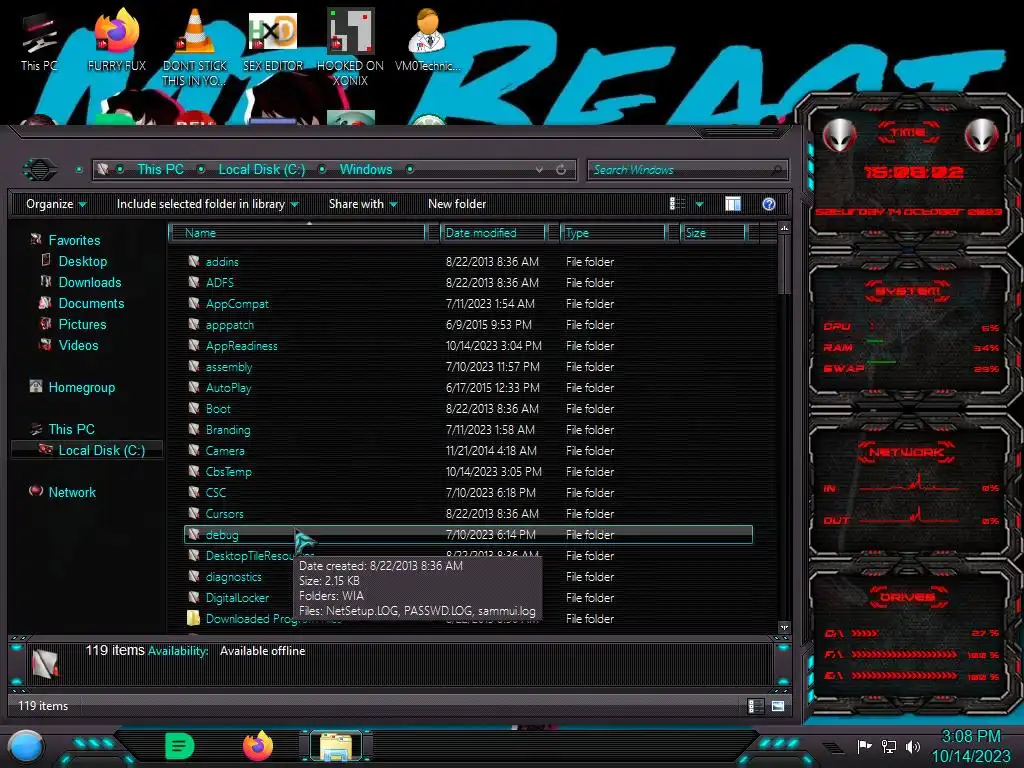Open the HOOKED ON XONIX desktop icon
This screenshot has width=1024, height=768.
[x=350, y=47]
